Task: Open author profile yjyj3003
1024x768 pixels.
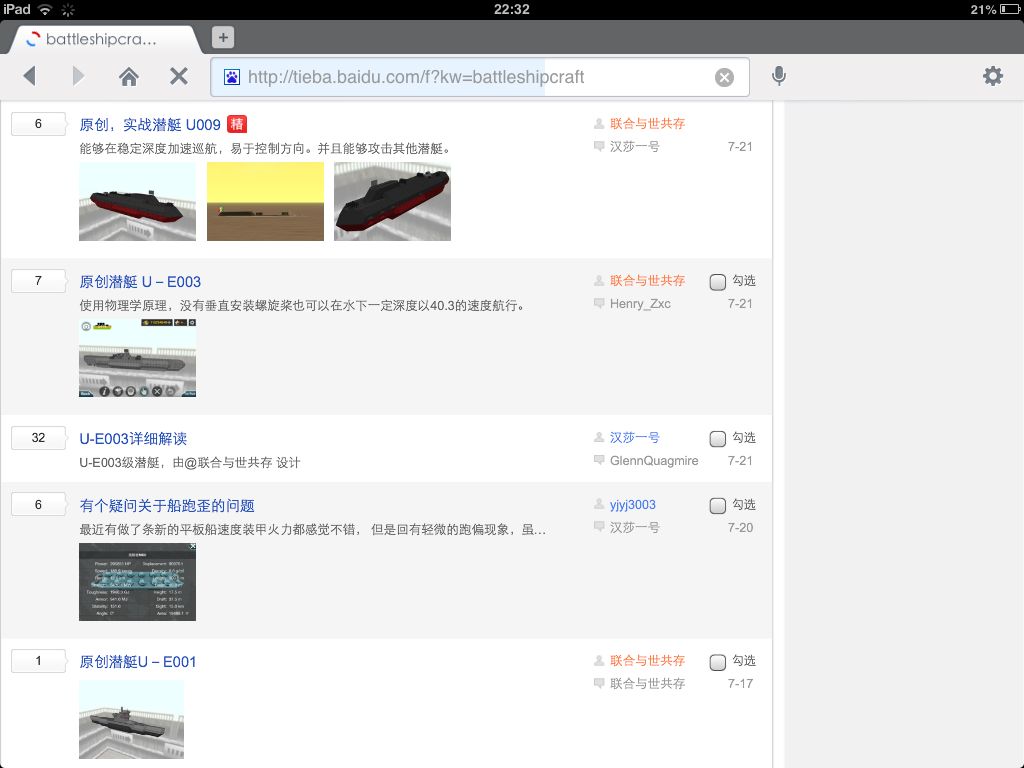Action: (633, 505)
